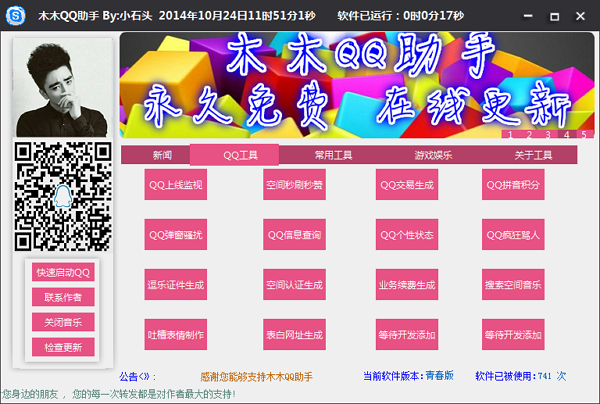Launch the QQ弹窗骚扰 tool
The image size is (600, 404).
click(x=176, y=235)
